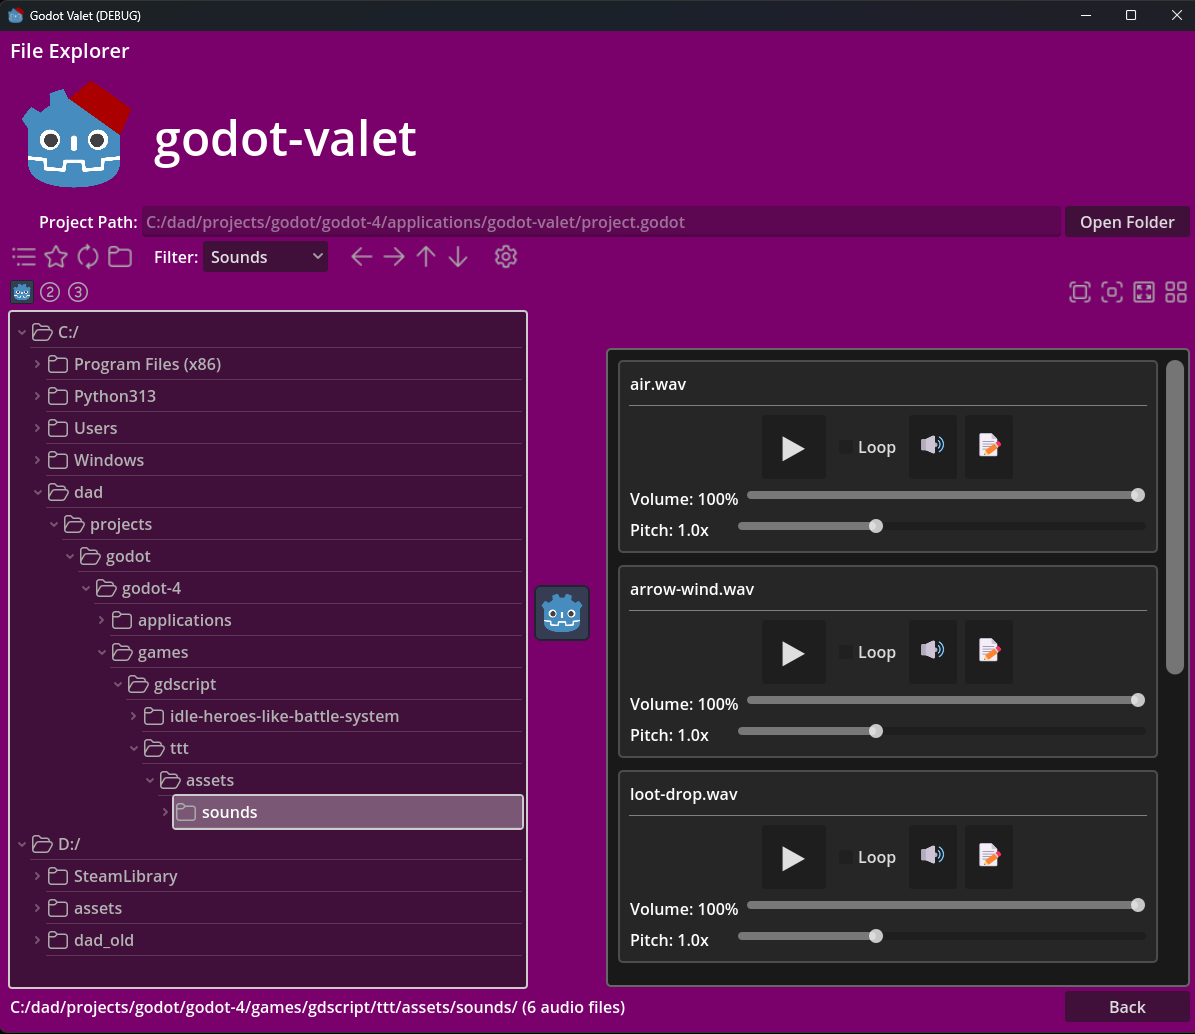Collapse the dad folder
1195x1034 pixels.
(x=37, y=492)
